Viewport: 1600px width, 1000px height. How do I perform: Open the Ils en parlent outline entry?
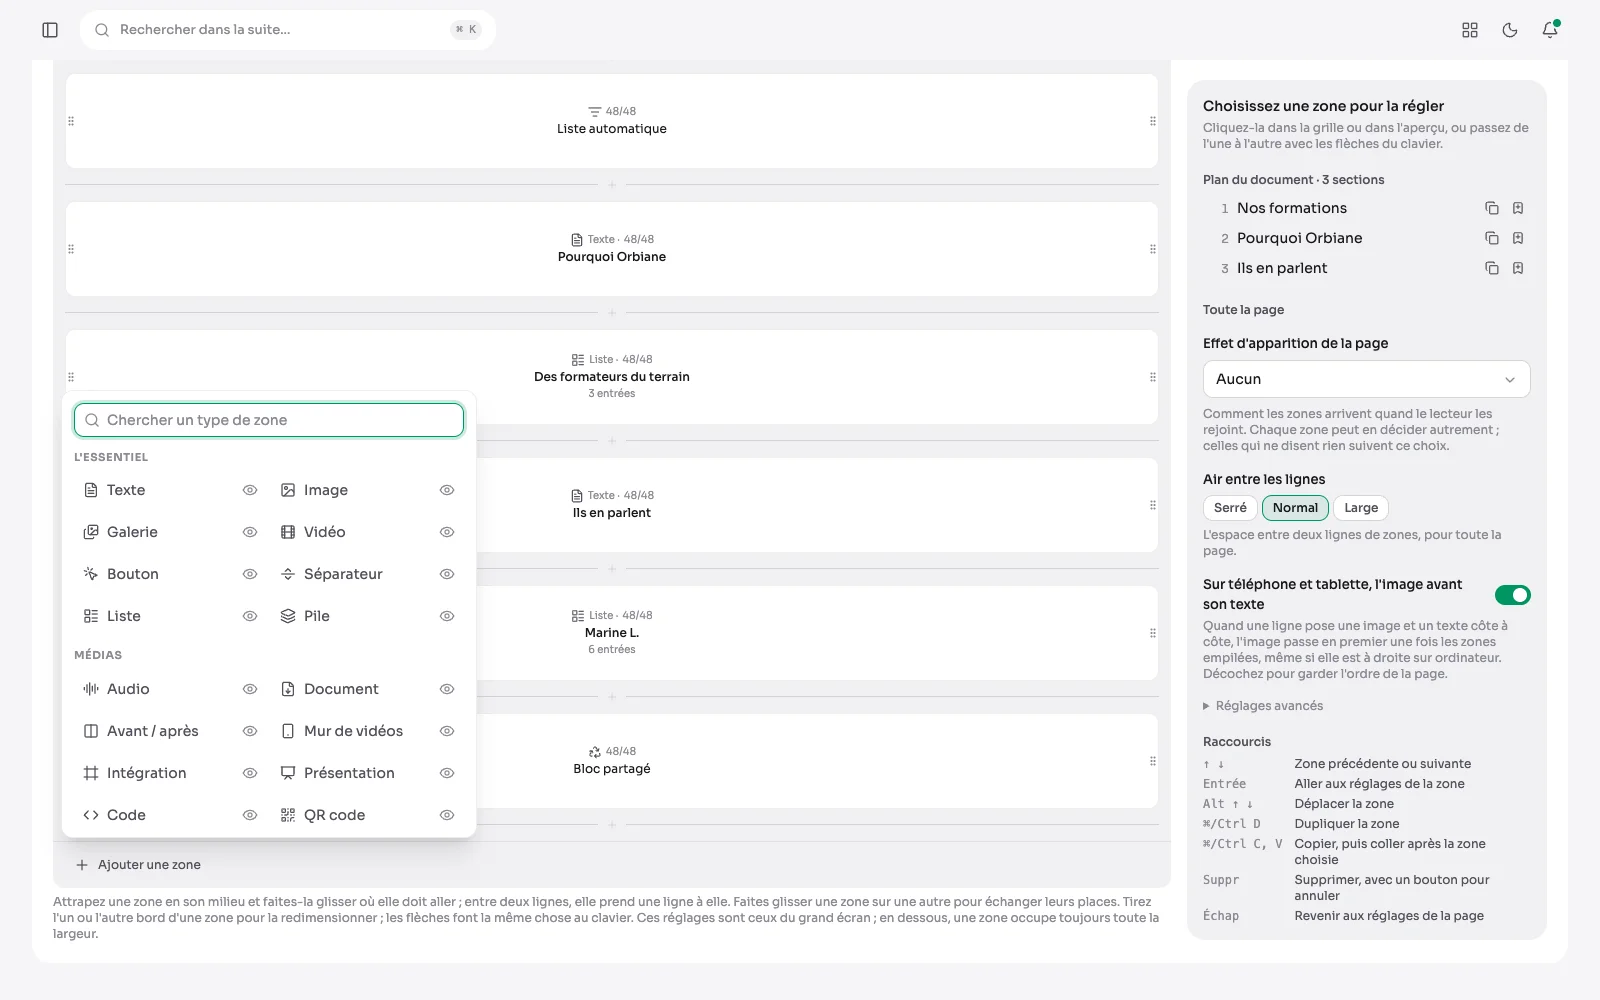[1282, 268]
